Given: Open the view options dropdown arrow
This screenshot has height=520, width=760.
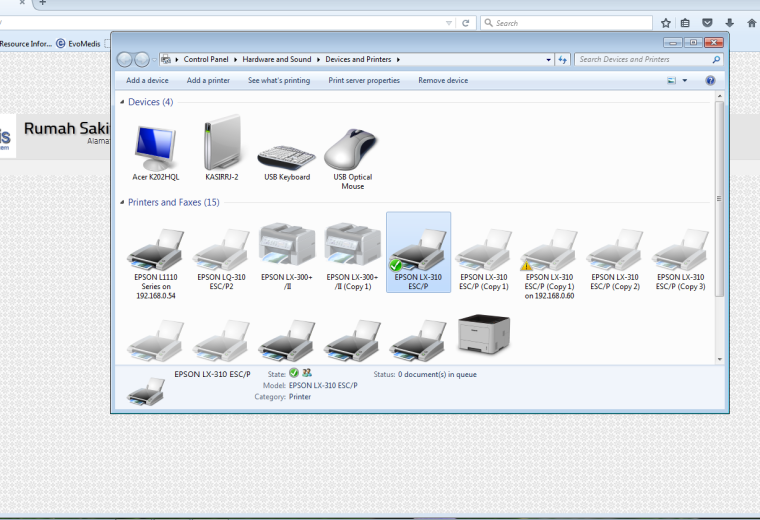Looking at the screenshot, I should tap(685, 80).
